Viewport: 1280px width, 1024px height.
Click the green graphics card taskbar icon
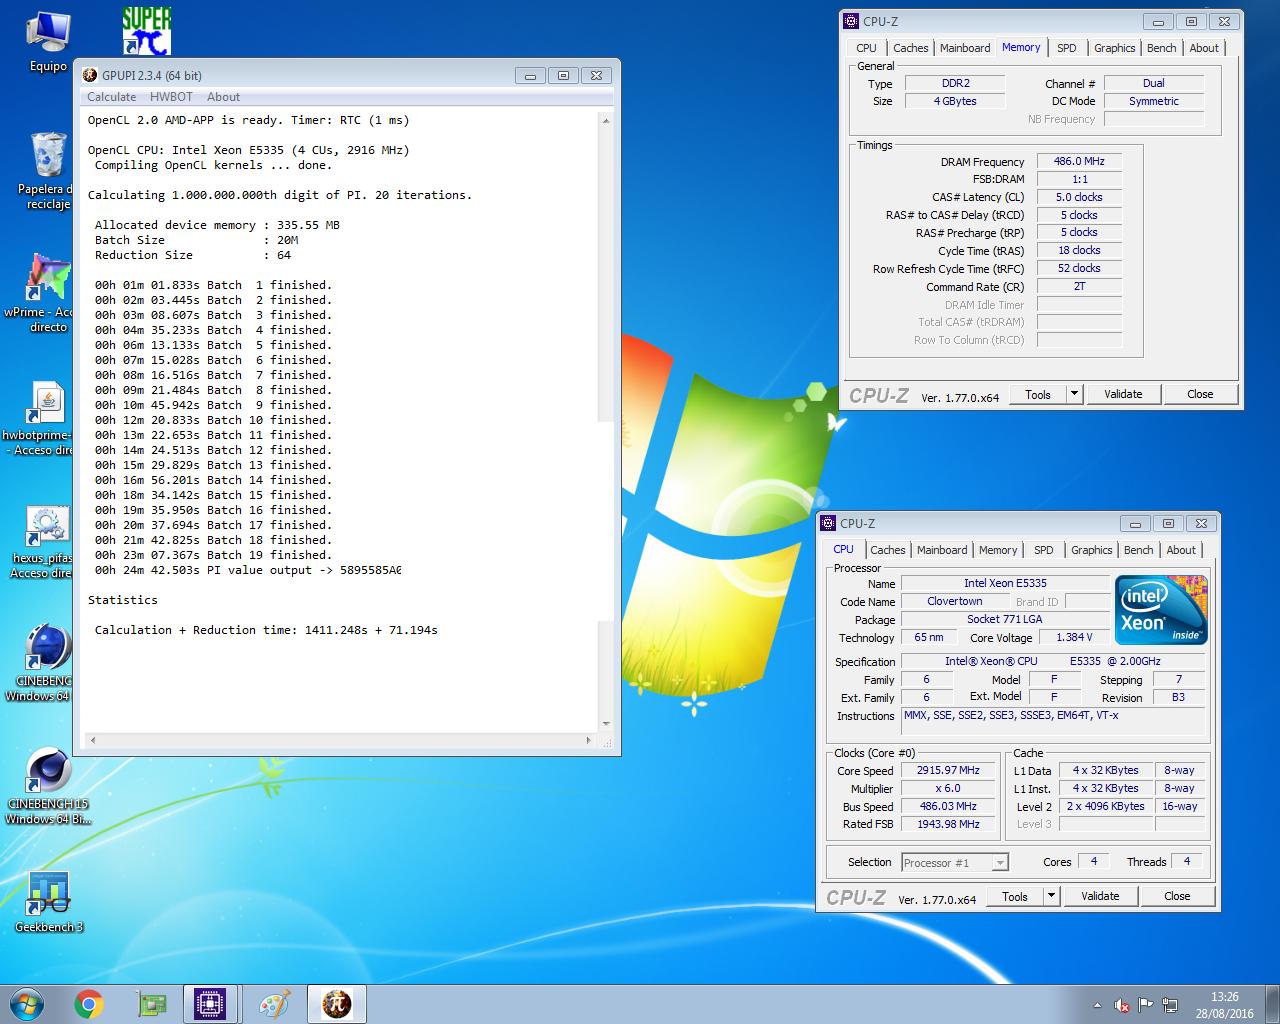point(150,1004)
